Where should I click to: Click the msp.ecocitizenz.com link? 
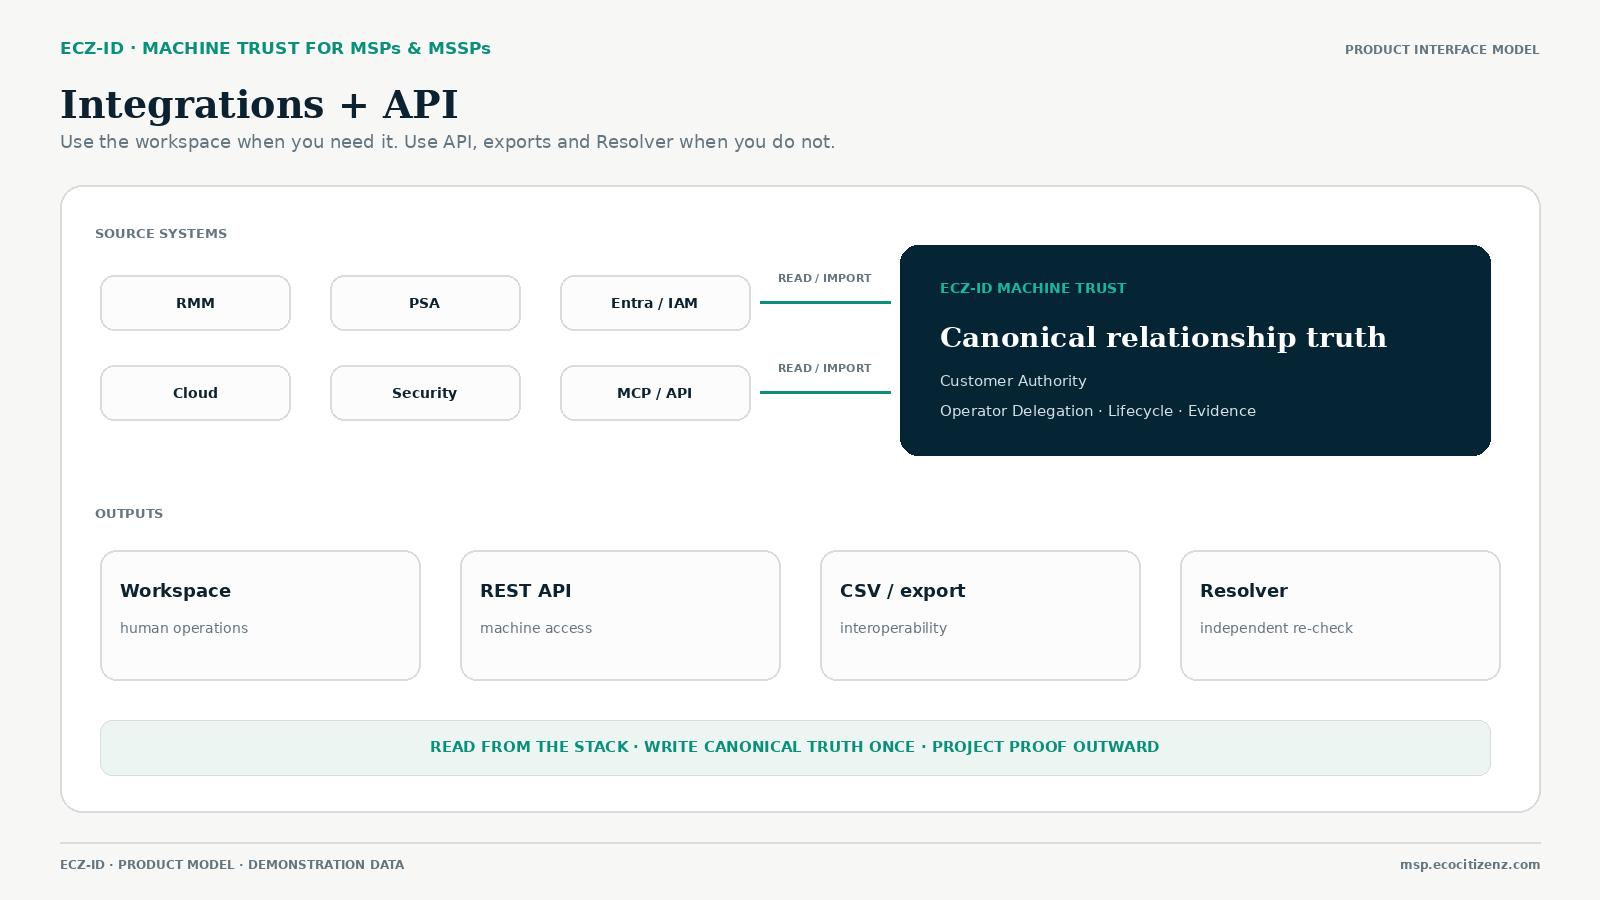(1470, 865)
